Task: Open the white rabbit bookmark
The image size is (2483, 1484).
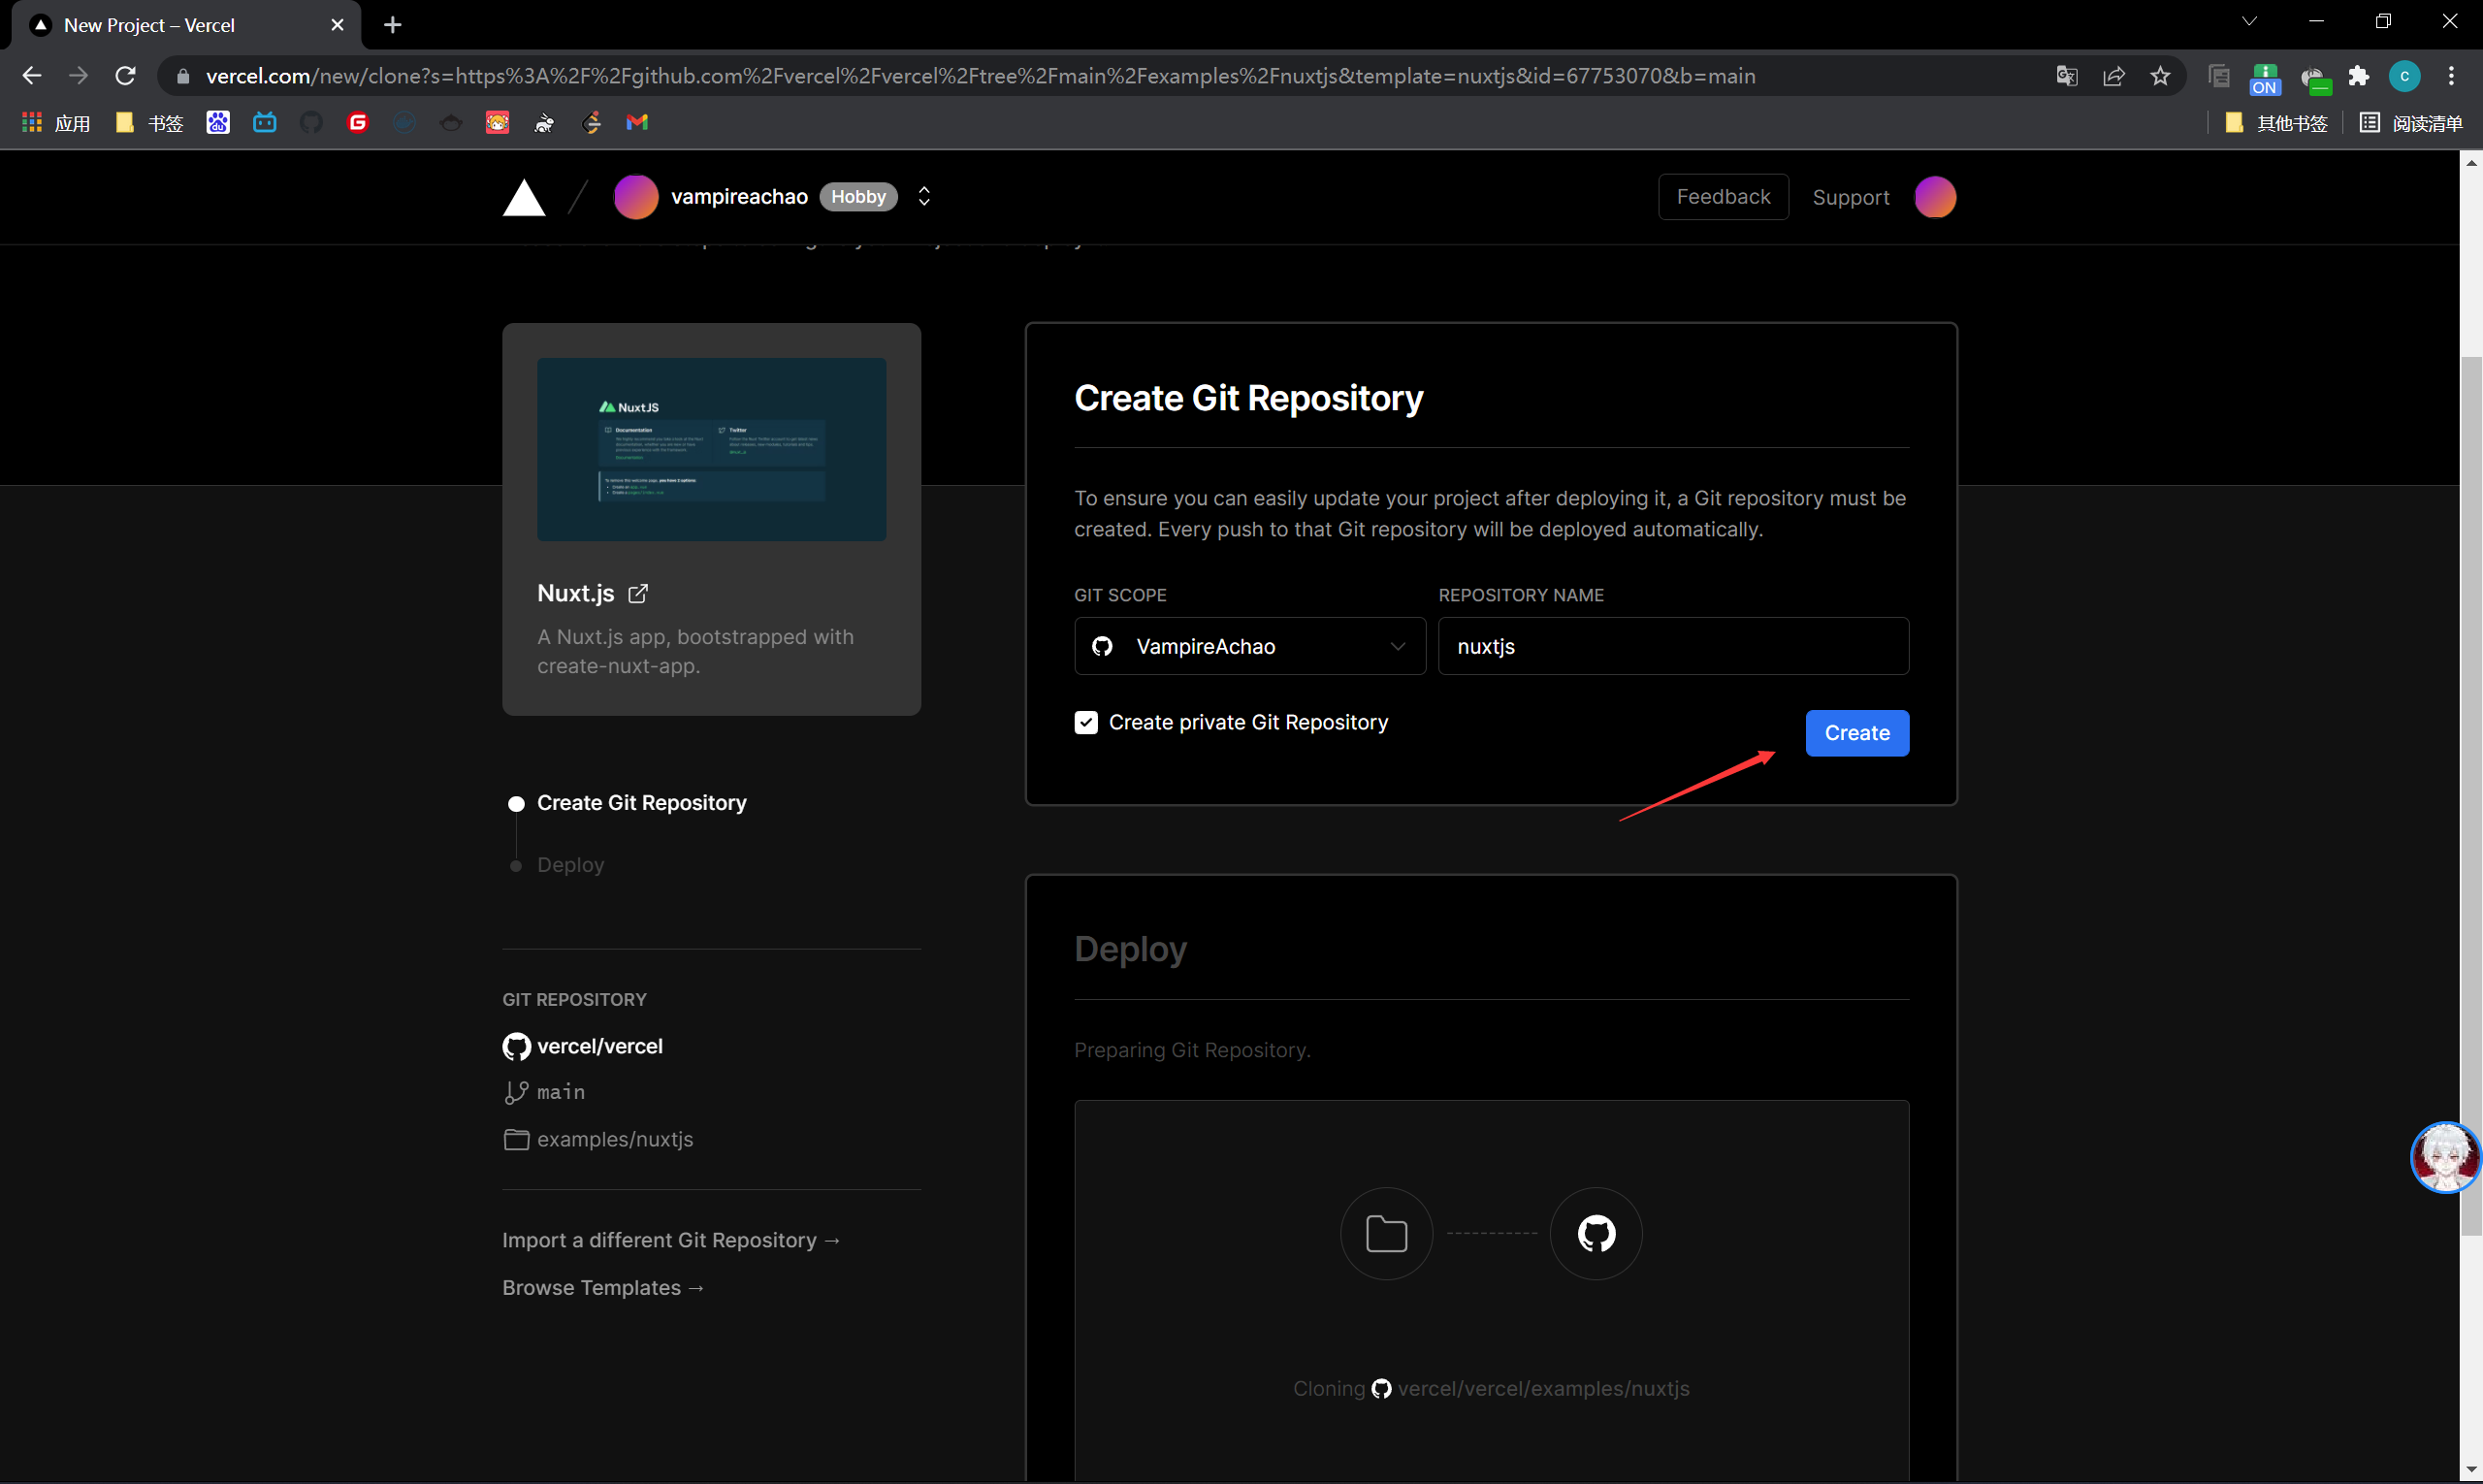Action: pos(544,122)
